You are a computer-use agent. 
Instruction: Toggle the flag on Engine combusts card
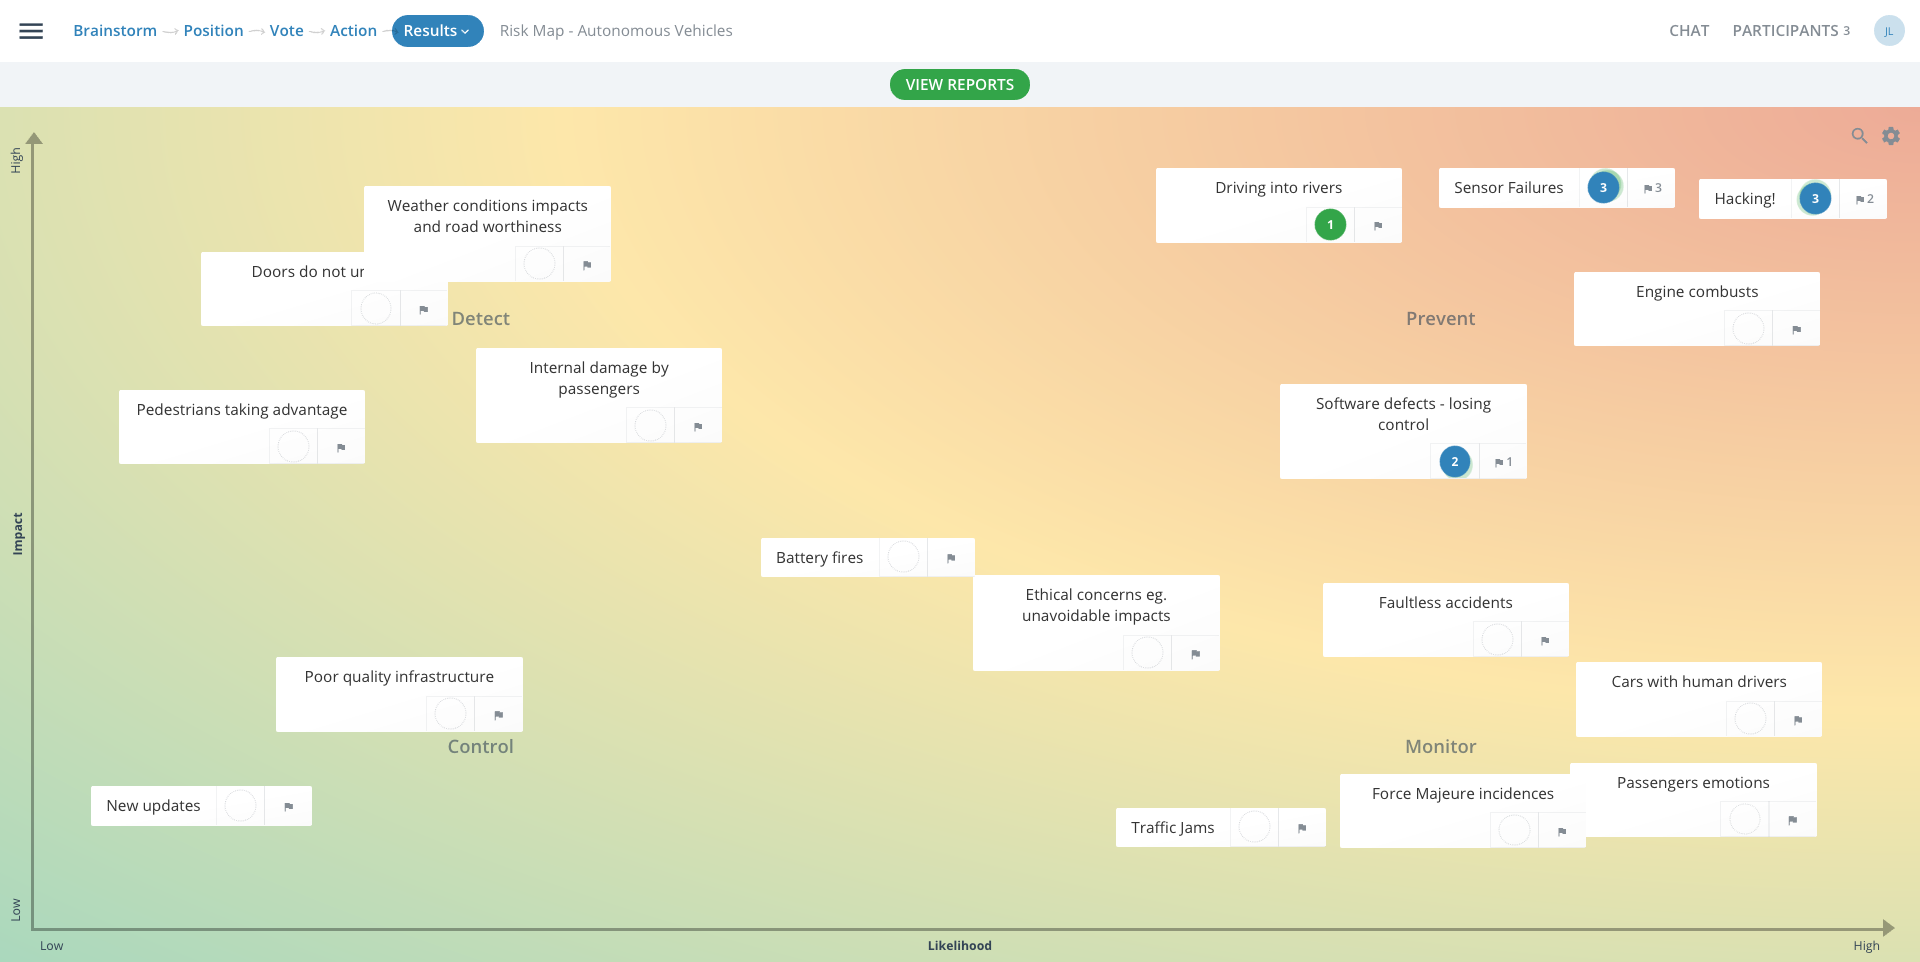(x=1796, y=328)
